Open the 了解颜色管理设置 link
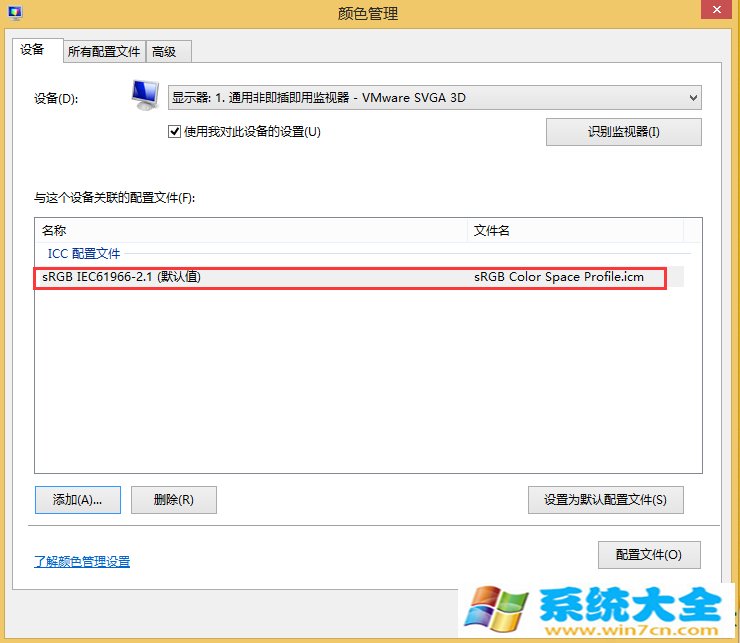Image resolution: width=740 pixels, height=643 pixels. 82,561
